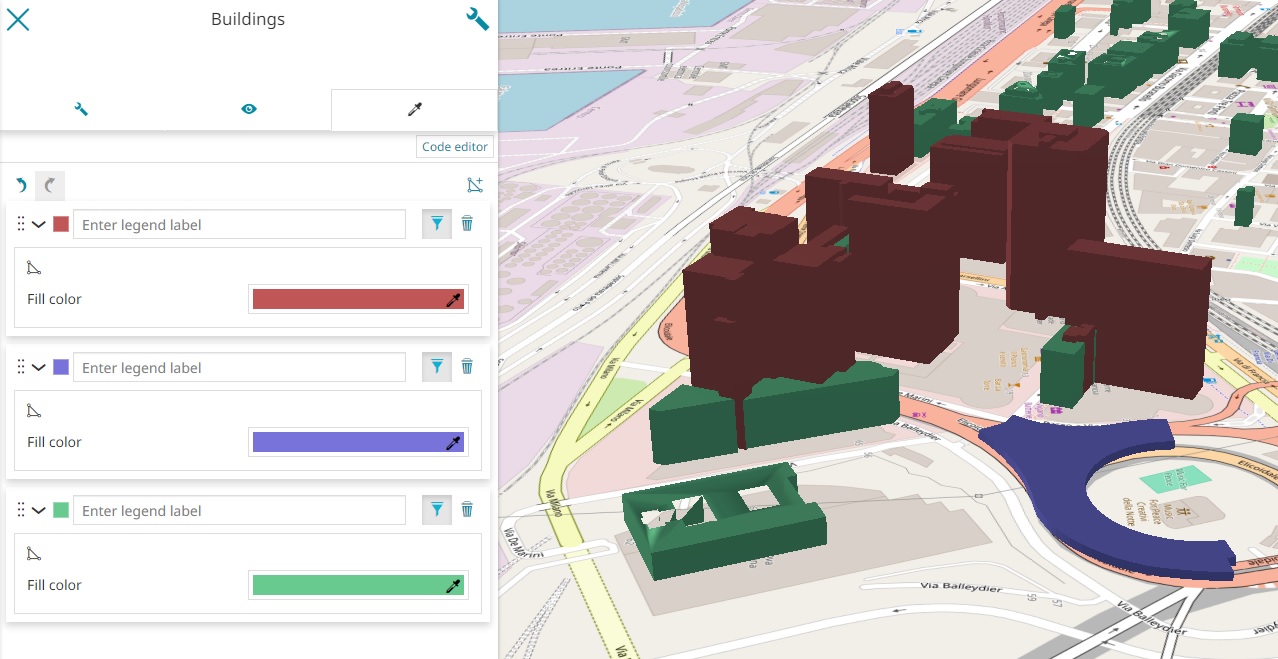The height and width of the screenshot is (659, 1278).
Task: Delete the purple style rule
Action: pyautogui.click(x=467, y=367)
